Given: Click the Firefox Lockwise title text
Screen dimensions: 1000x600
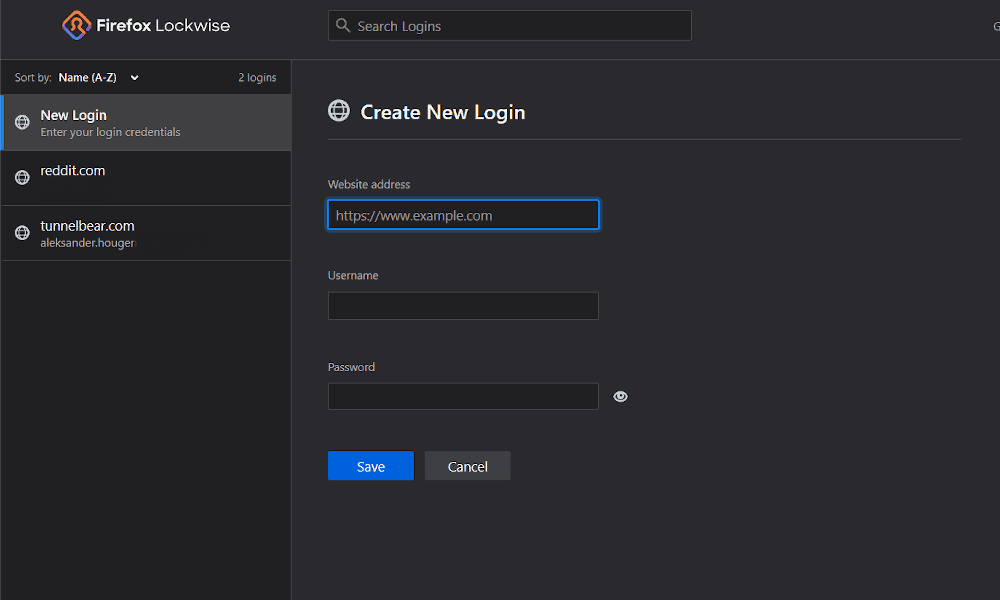Looking at the screenshot, I should tap(163, 26).
